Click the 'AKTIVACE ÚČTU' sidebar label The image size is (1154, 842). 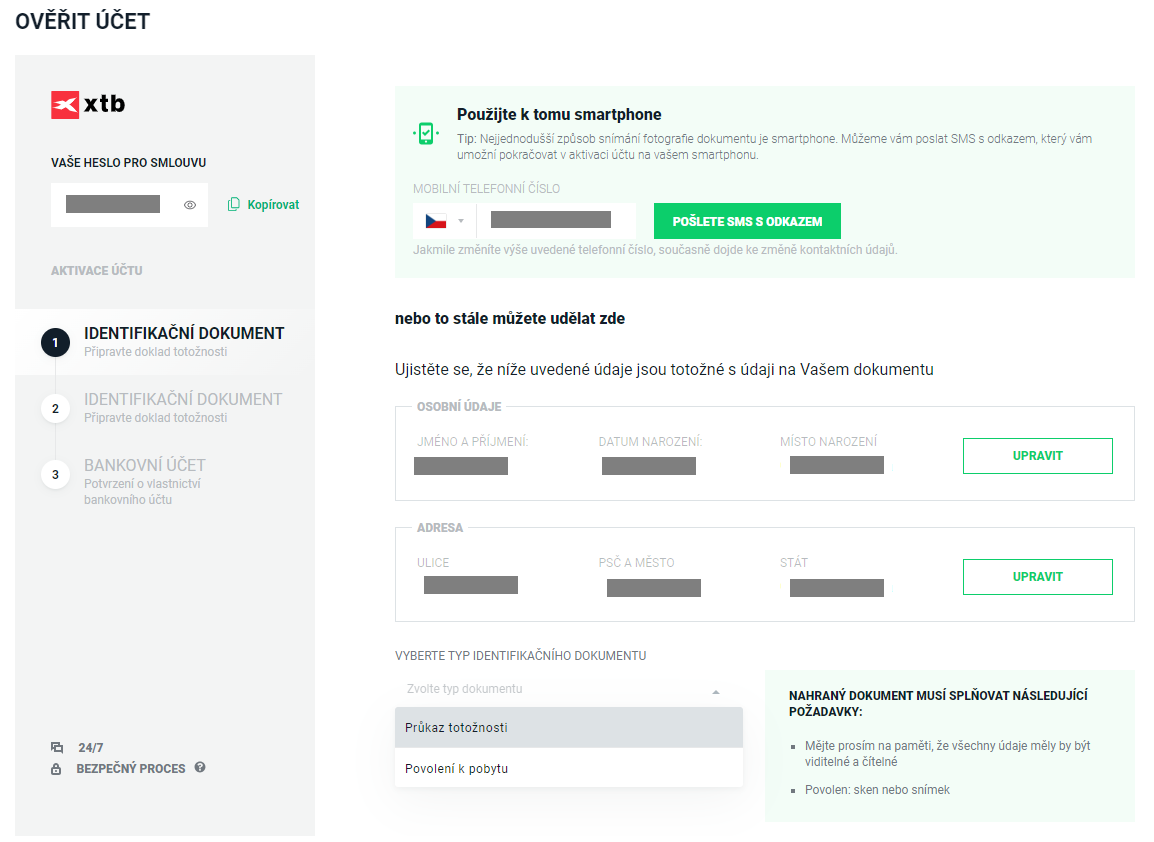tap(96, 271)
